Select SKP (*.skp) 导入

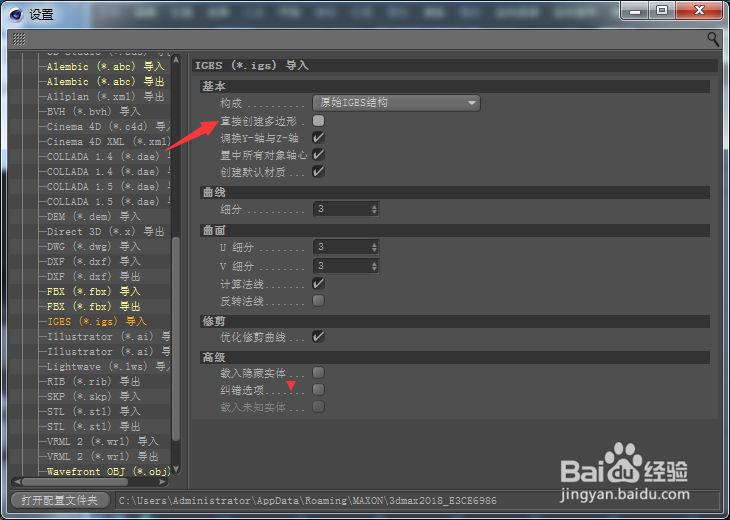point(94,396)
